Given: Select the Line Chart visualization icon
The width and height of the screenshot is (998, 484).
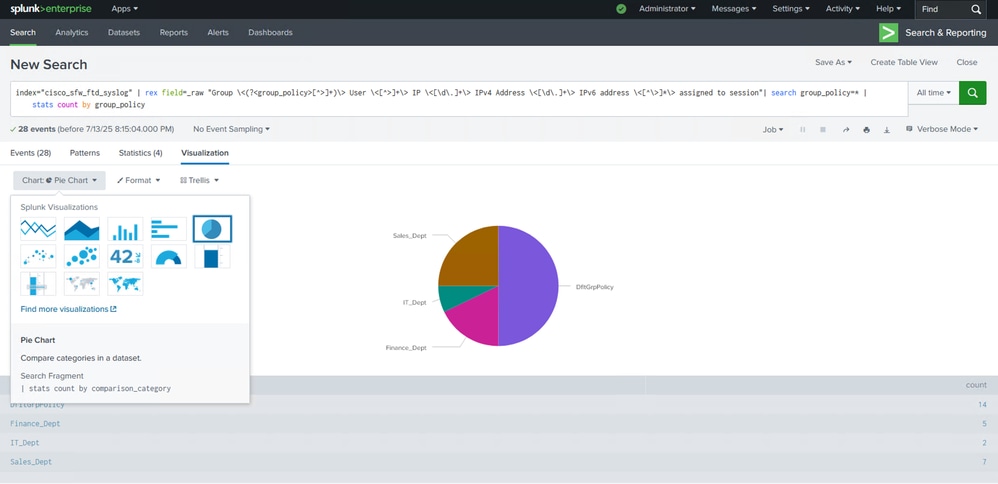Looking at the screenshot, I should pos(38,229).
